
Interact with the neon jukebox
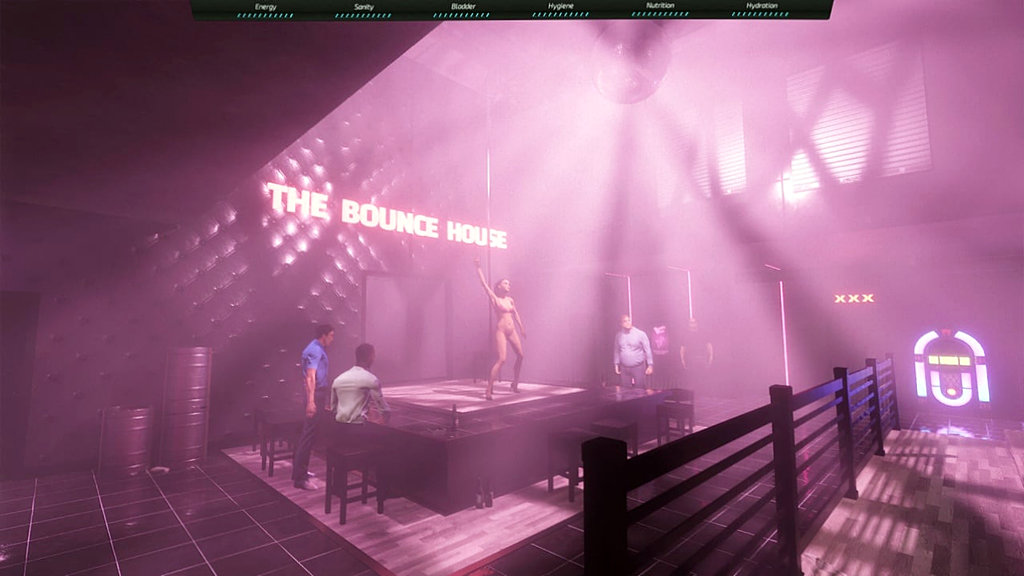click(x=952, y=367)
